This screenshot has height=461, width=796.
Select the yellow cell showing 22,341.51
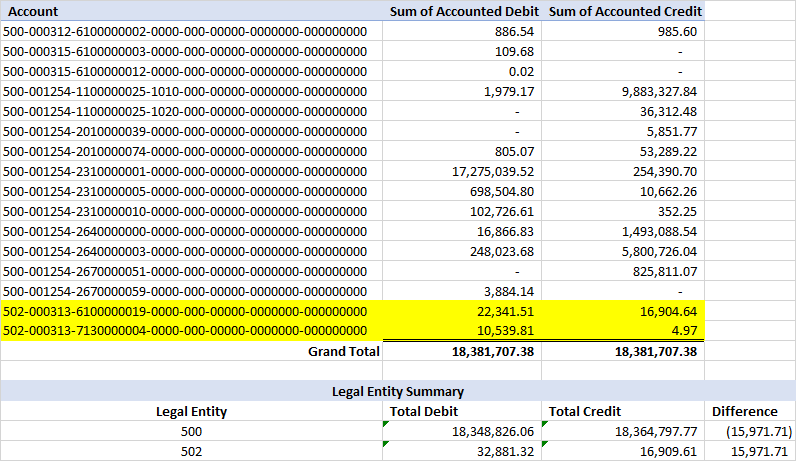tap(462, 311)
